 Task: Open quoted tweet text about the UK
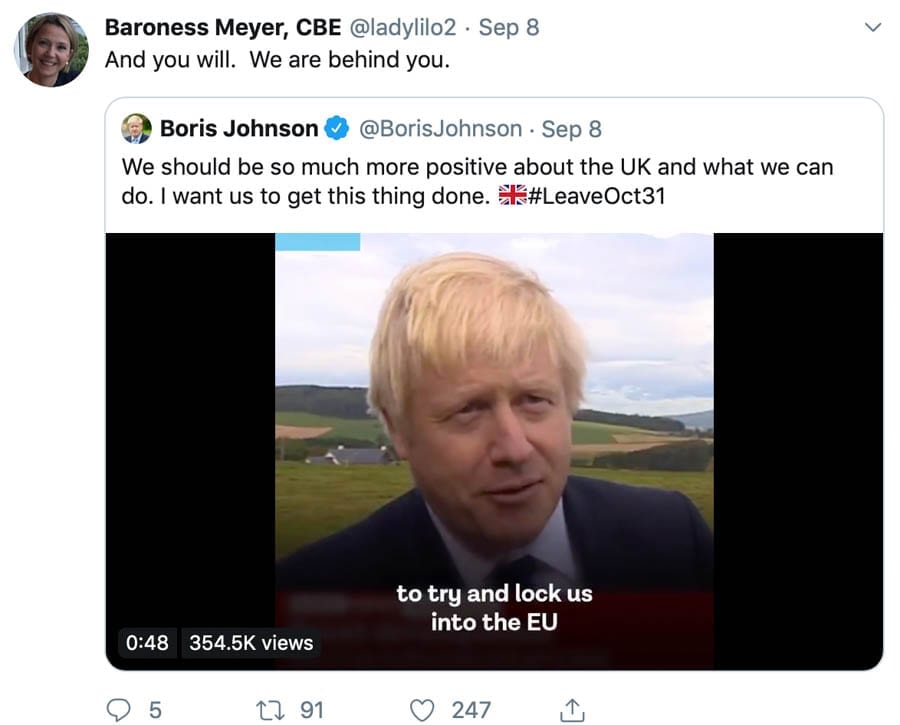476,166
